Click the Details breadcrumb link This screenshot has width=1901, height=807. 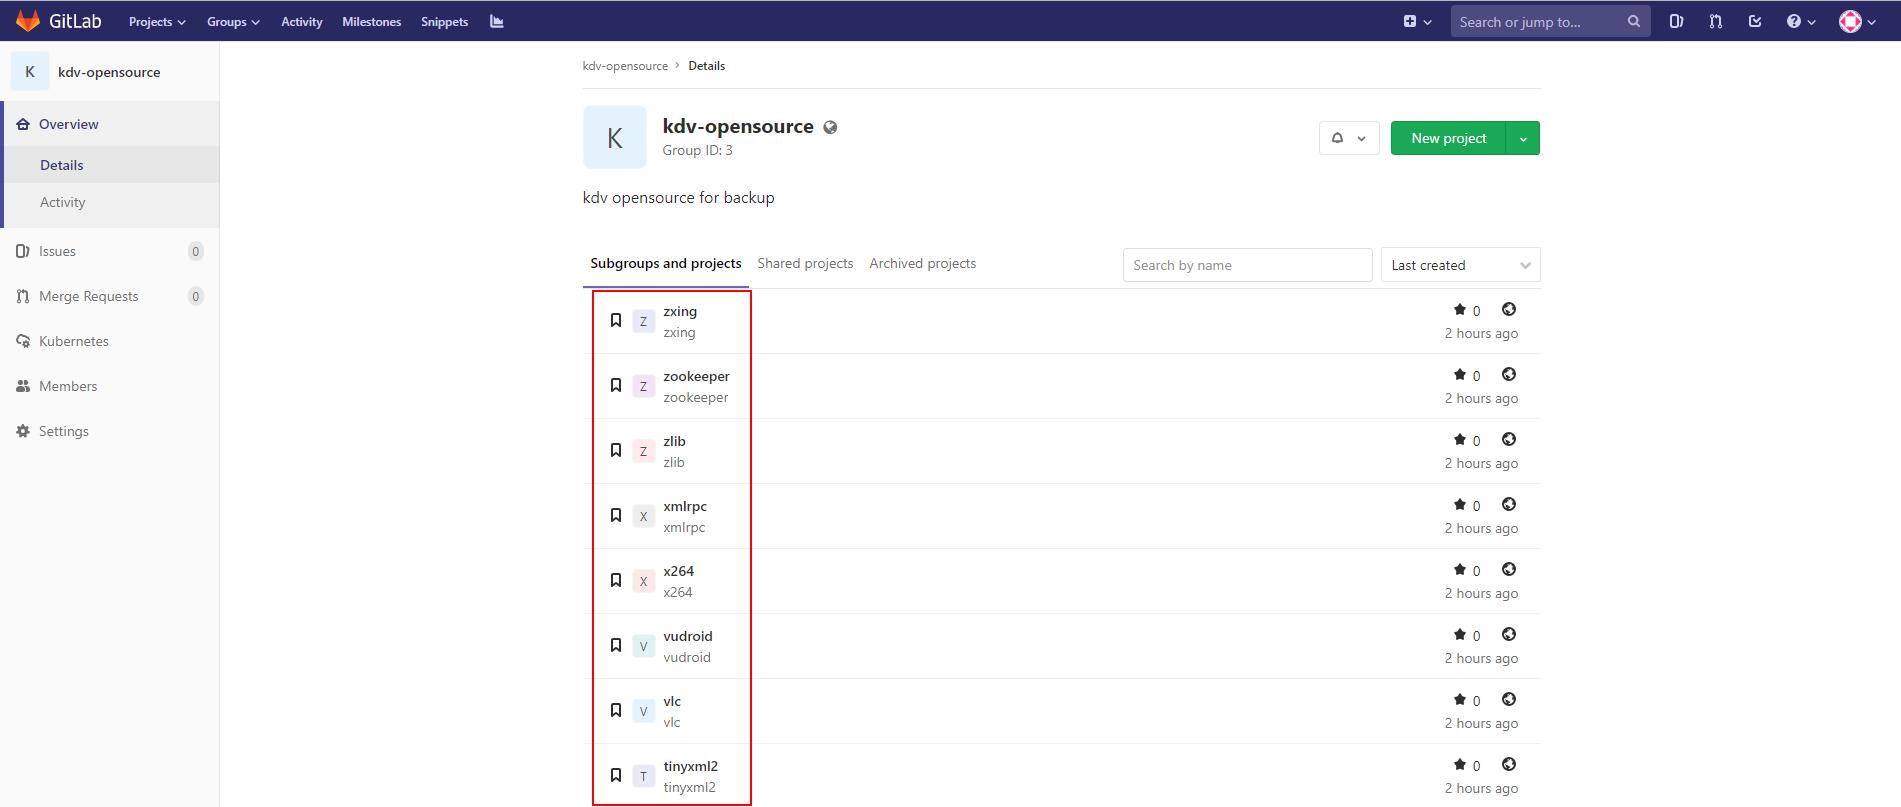tap(706, 66)
